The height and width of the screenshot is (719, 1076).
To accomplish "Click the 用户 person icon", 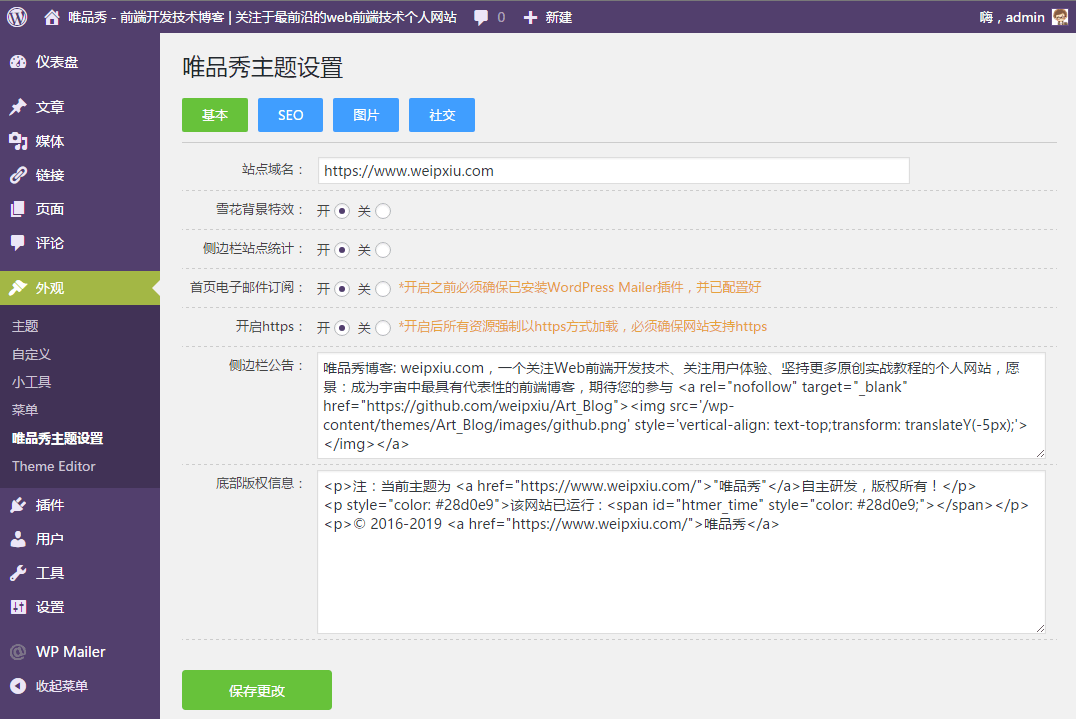I will (x=18, y=539).
